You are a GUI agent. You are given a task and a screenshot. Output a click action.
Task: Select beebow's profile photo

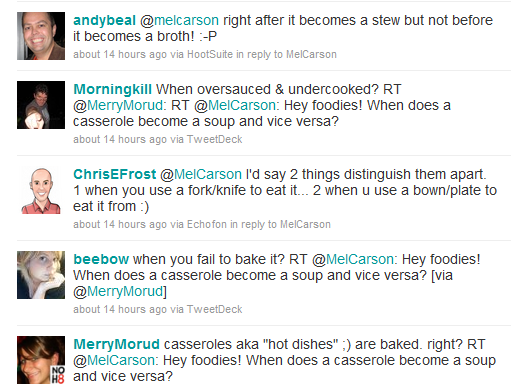pos(41,275)
